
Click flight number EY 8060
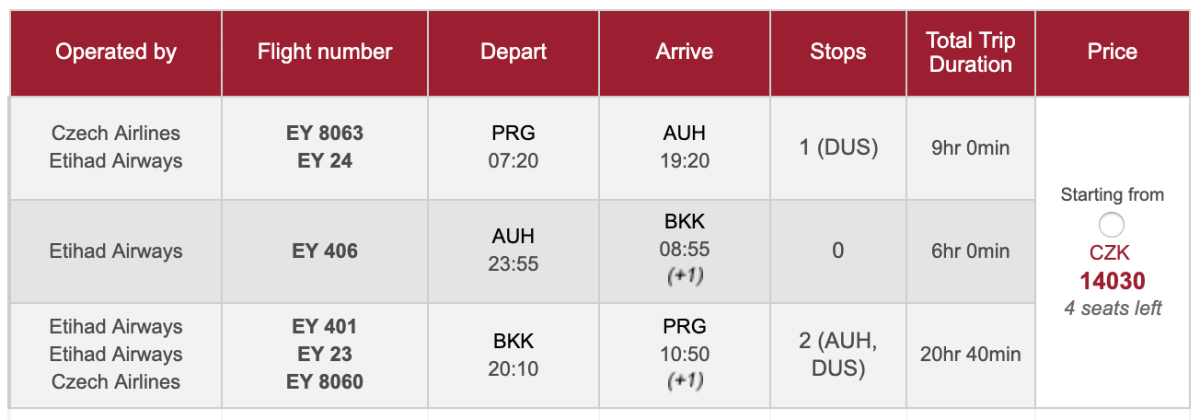325,381
